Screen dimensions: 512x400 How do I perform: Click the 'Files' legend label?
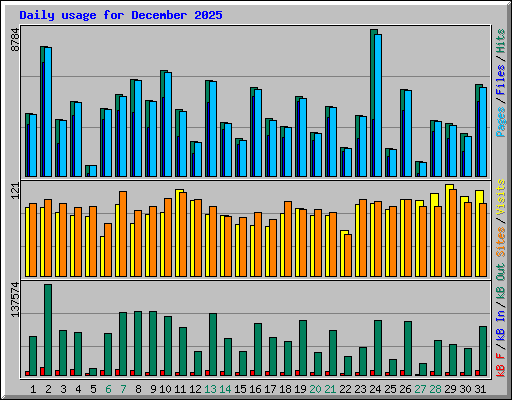(x=501, y=80)
